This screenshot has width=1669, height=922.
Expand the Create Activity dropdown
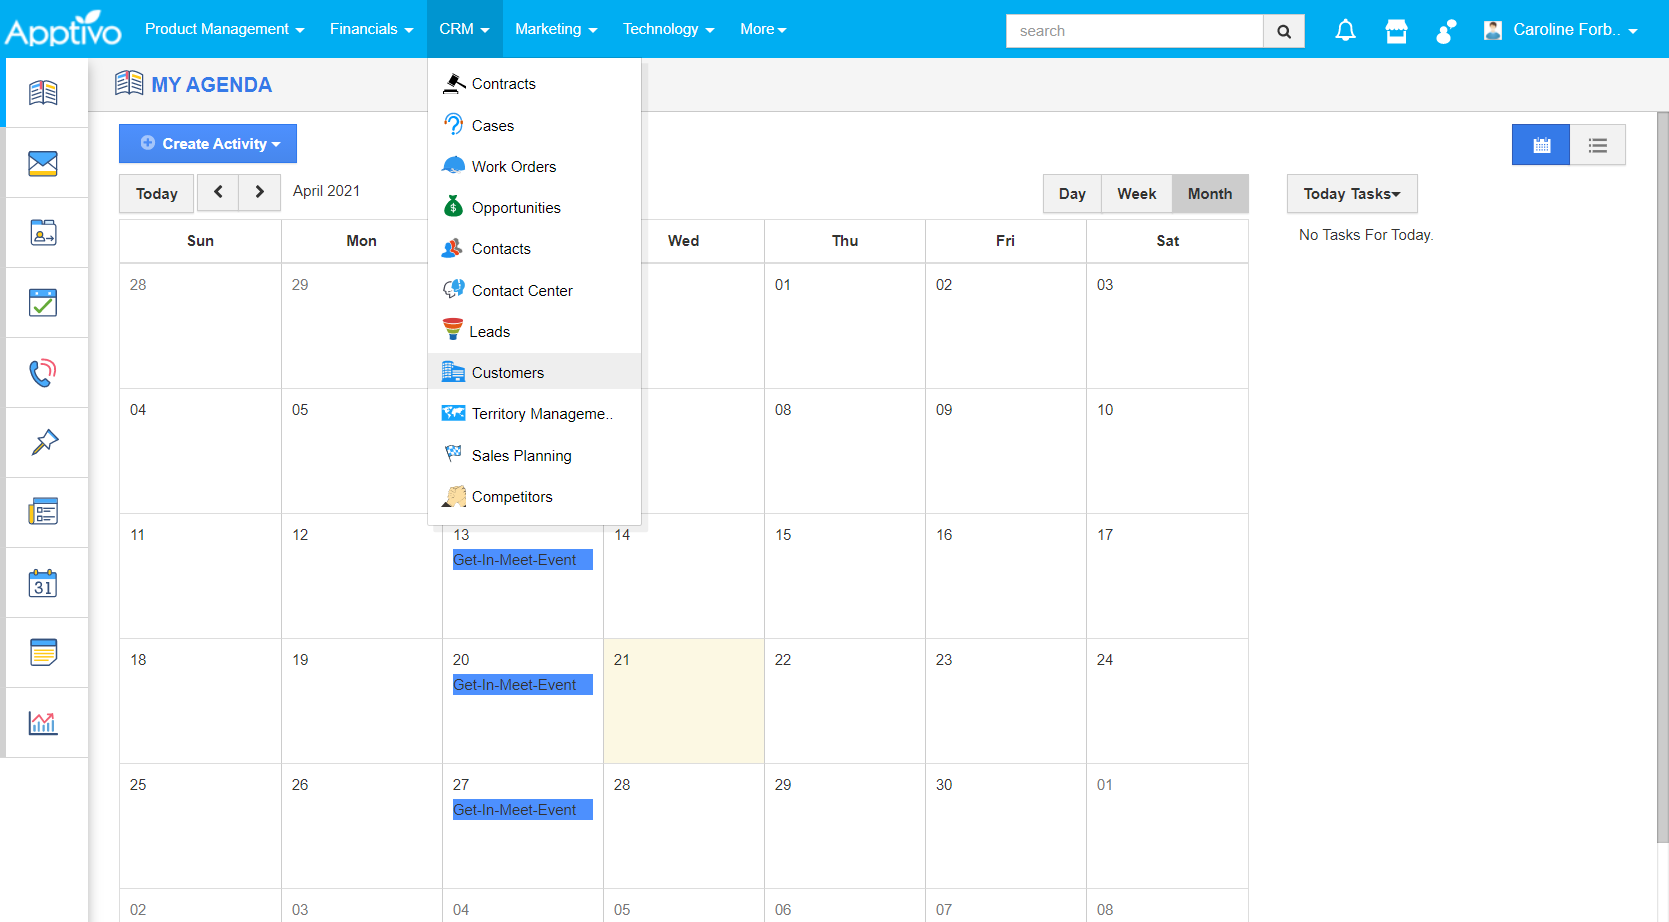click(x=208, y=144)
